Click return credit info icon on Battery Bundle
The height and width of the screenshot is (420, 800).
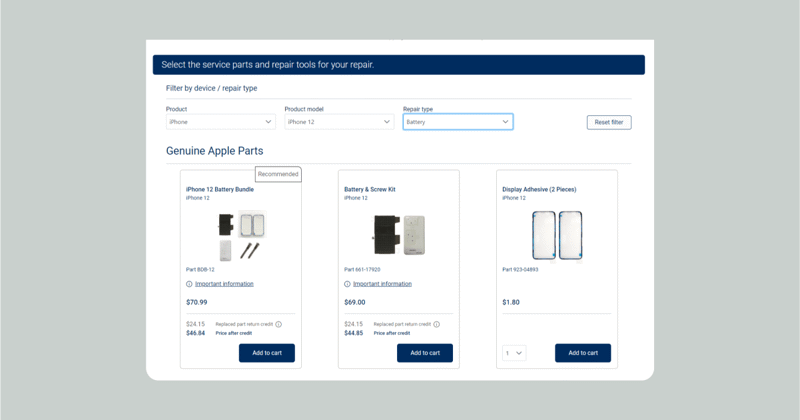coord(279,324)
